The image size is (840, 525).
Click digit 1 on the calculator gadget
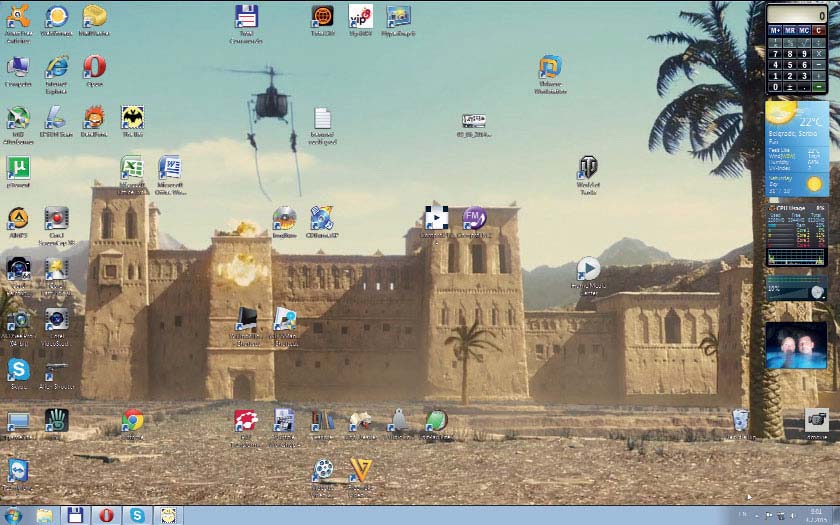tap(775, 76)
